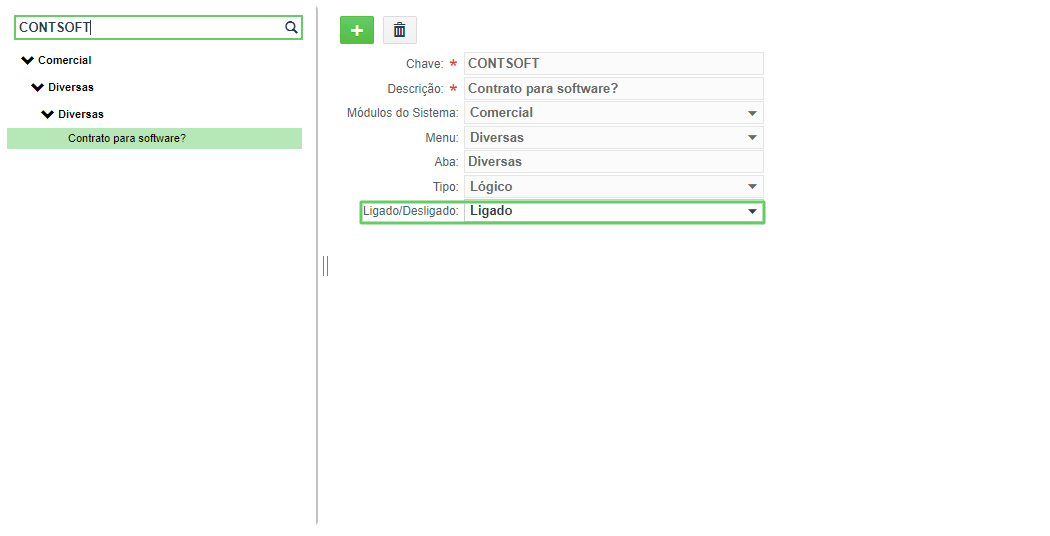Screen dimensions: 1050x536
Task: Collapse the Diversas node above Contrato para software
Action: tap(48, 114)
